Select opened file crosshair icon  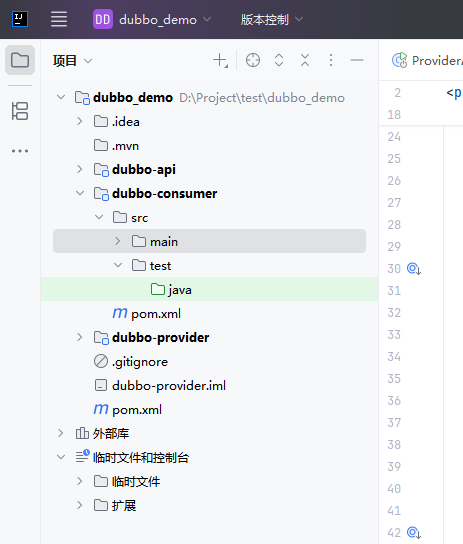[x=253, y=60]
